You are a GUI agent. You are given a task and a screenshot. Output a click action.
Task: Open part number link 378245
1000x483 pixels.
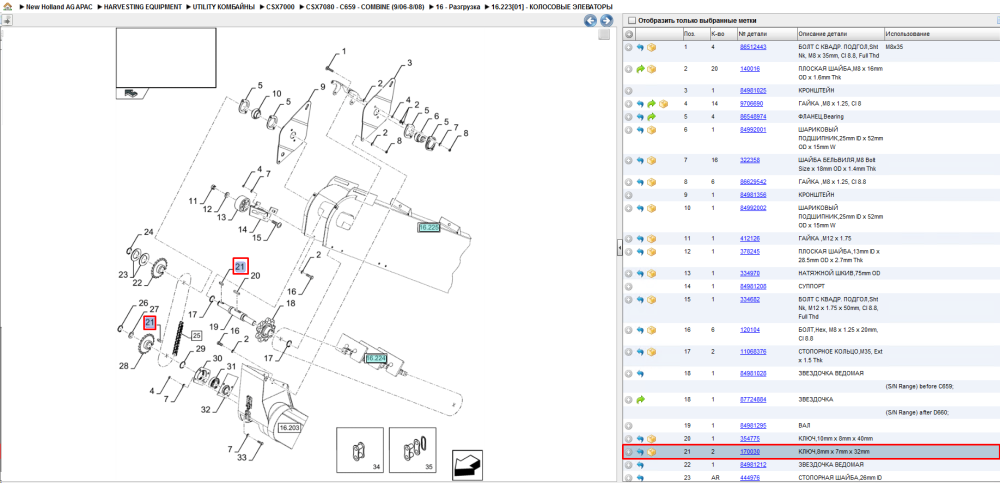pyautogui.click(x=749, y=251)
